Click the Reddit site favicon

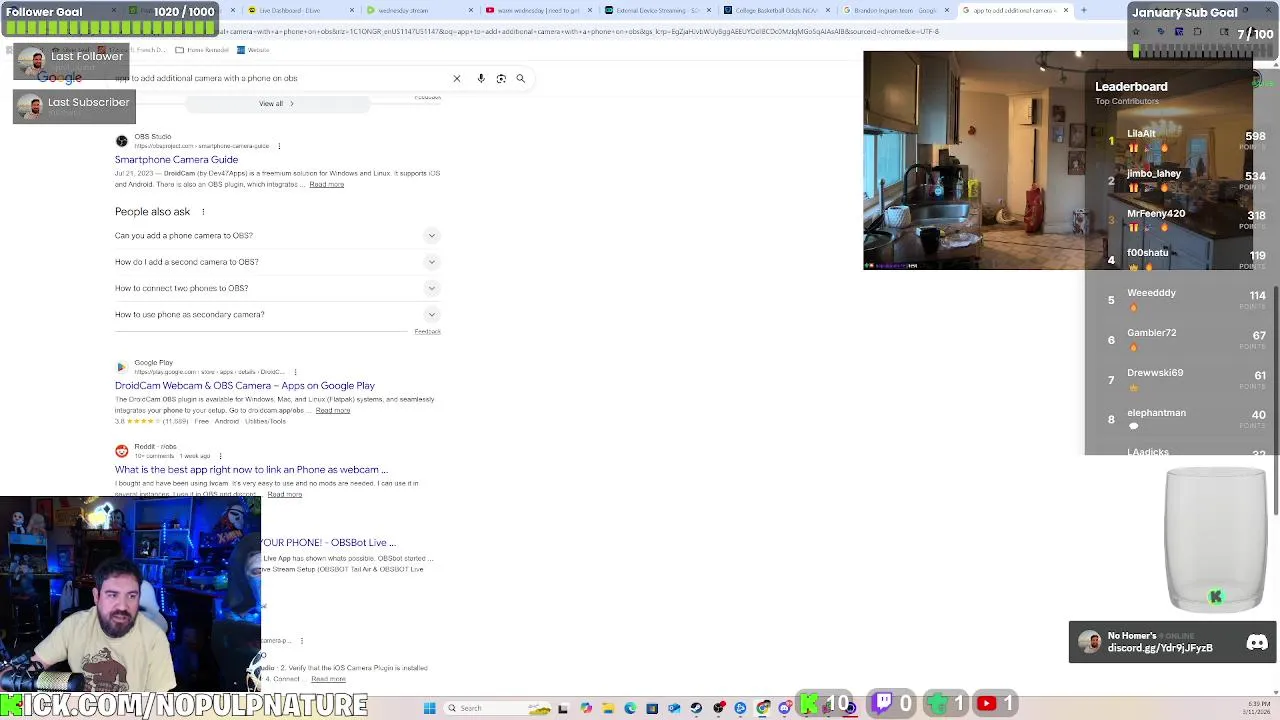pos(122,451)
